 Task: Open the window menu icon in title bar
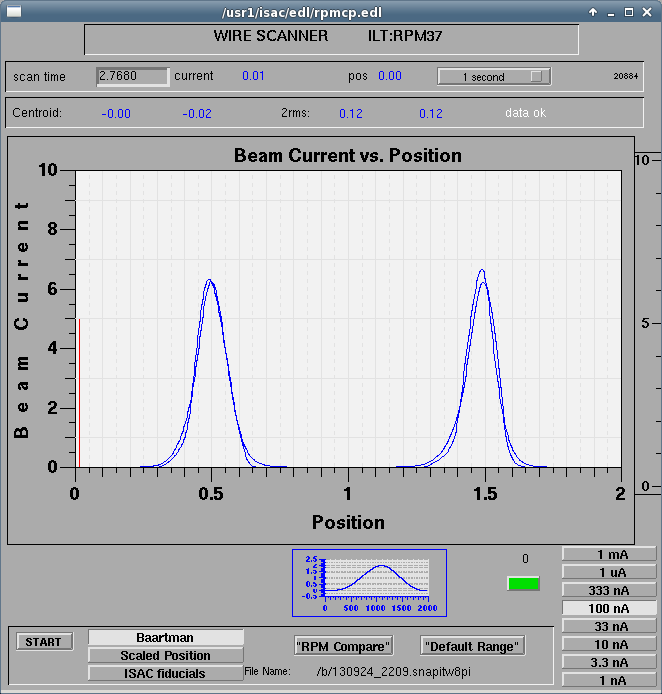point(12,12)
